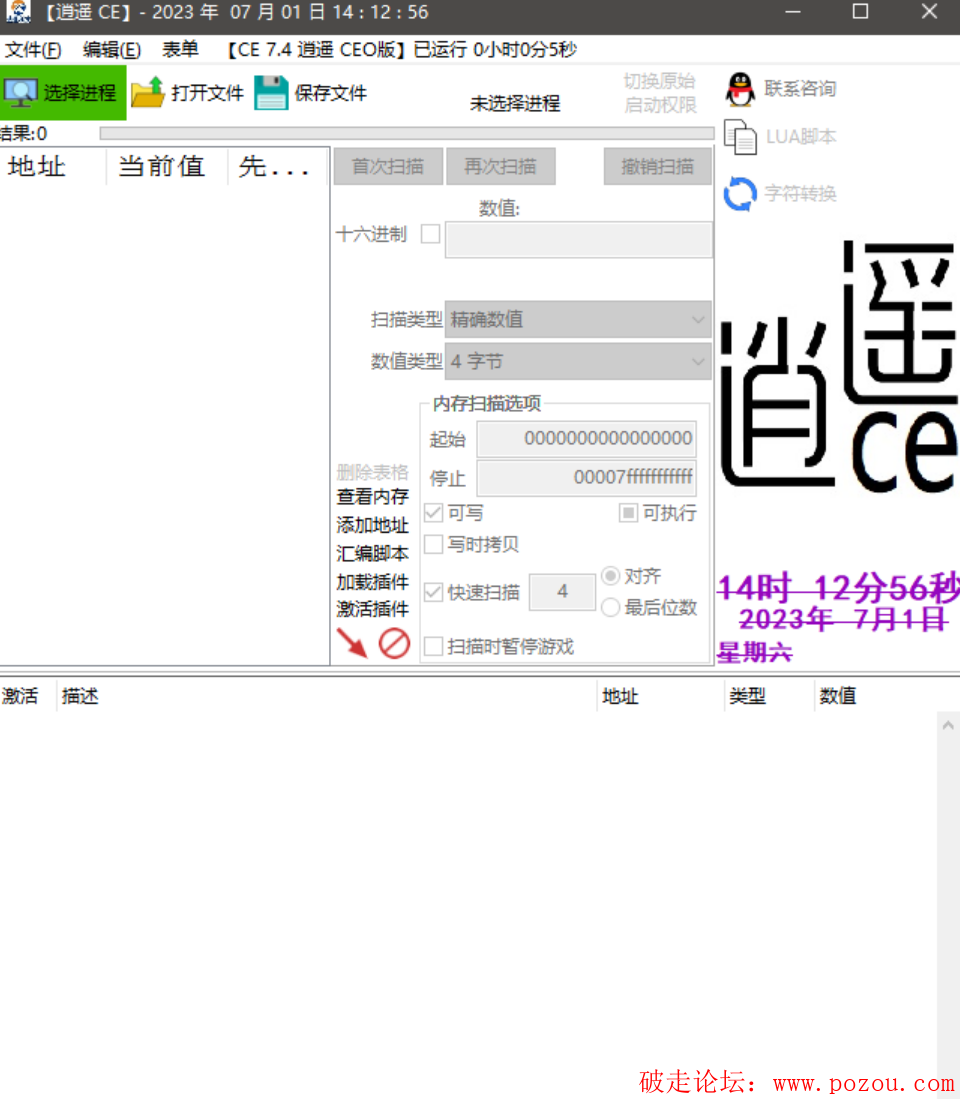Click the Add Address (添加地址) link
960x1099 pixels.
point(372,526)
